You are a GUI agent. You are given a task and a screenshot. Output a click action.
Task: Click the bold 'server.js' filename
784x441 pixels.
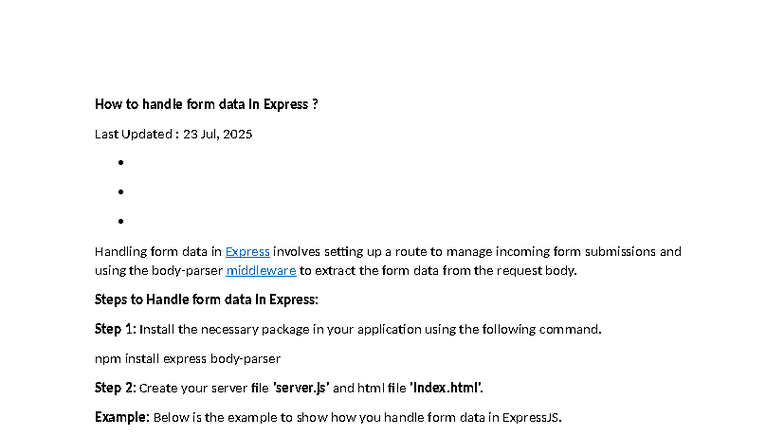tap(301, 388)
